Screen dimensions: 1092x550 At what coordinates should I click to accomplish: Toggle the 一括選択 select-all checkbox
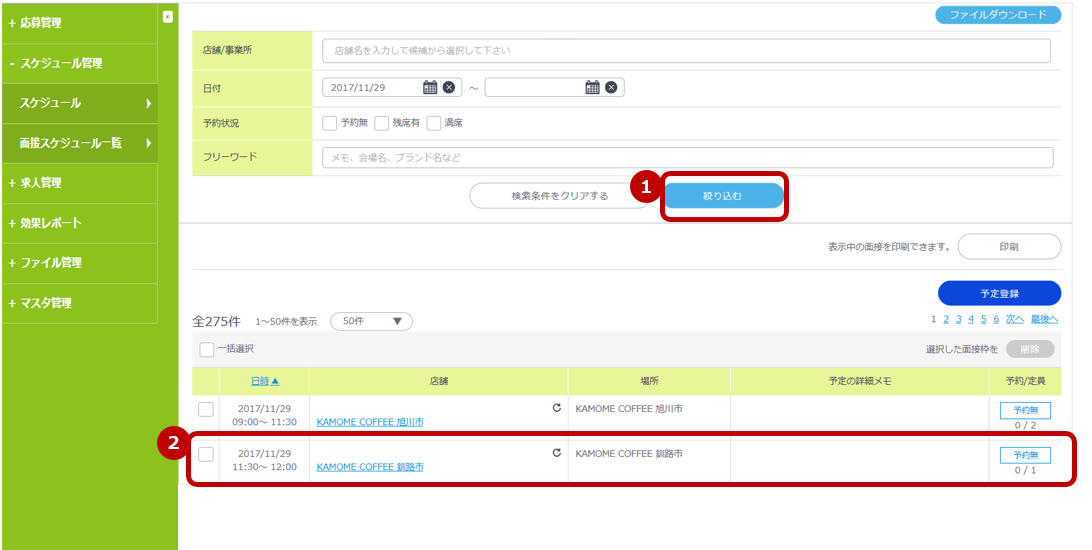click(207, 349)
